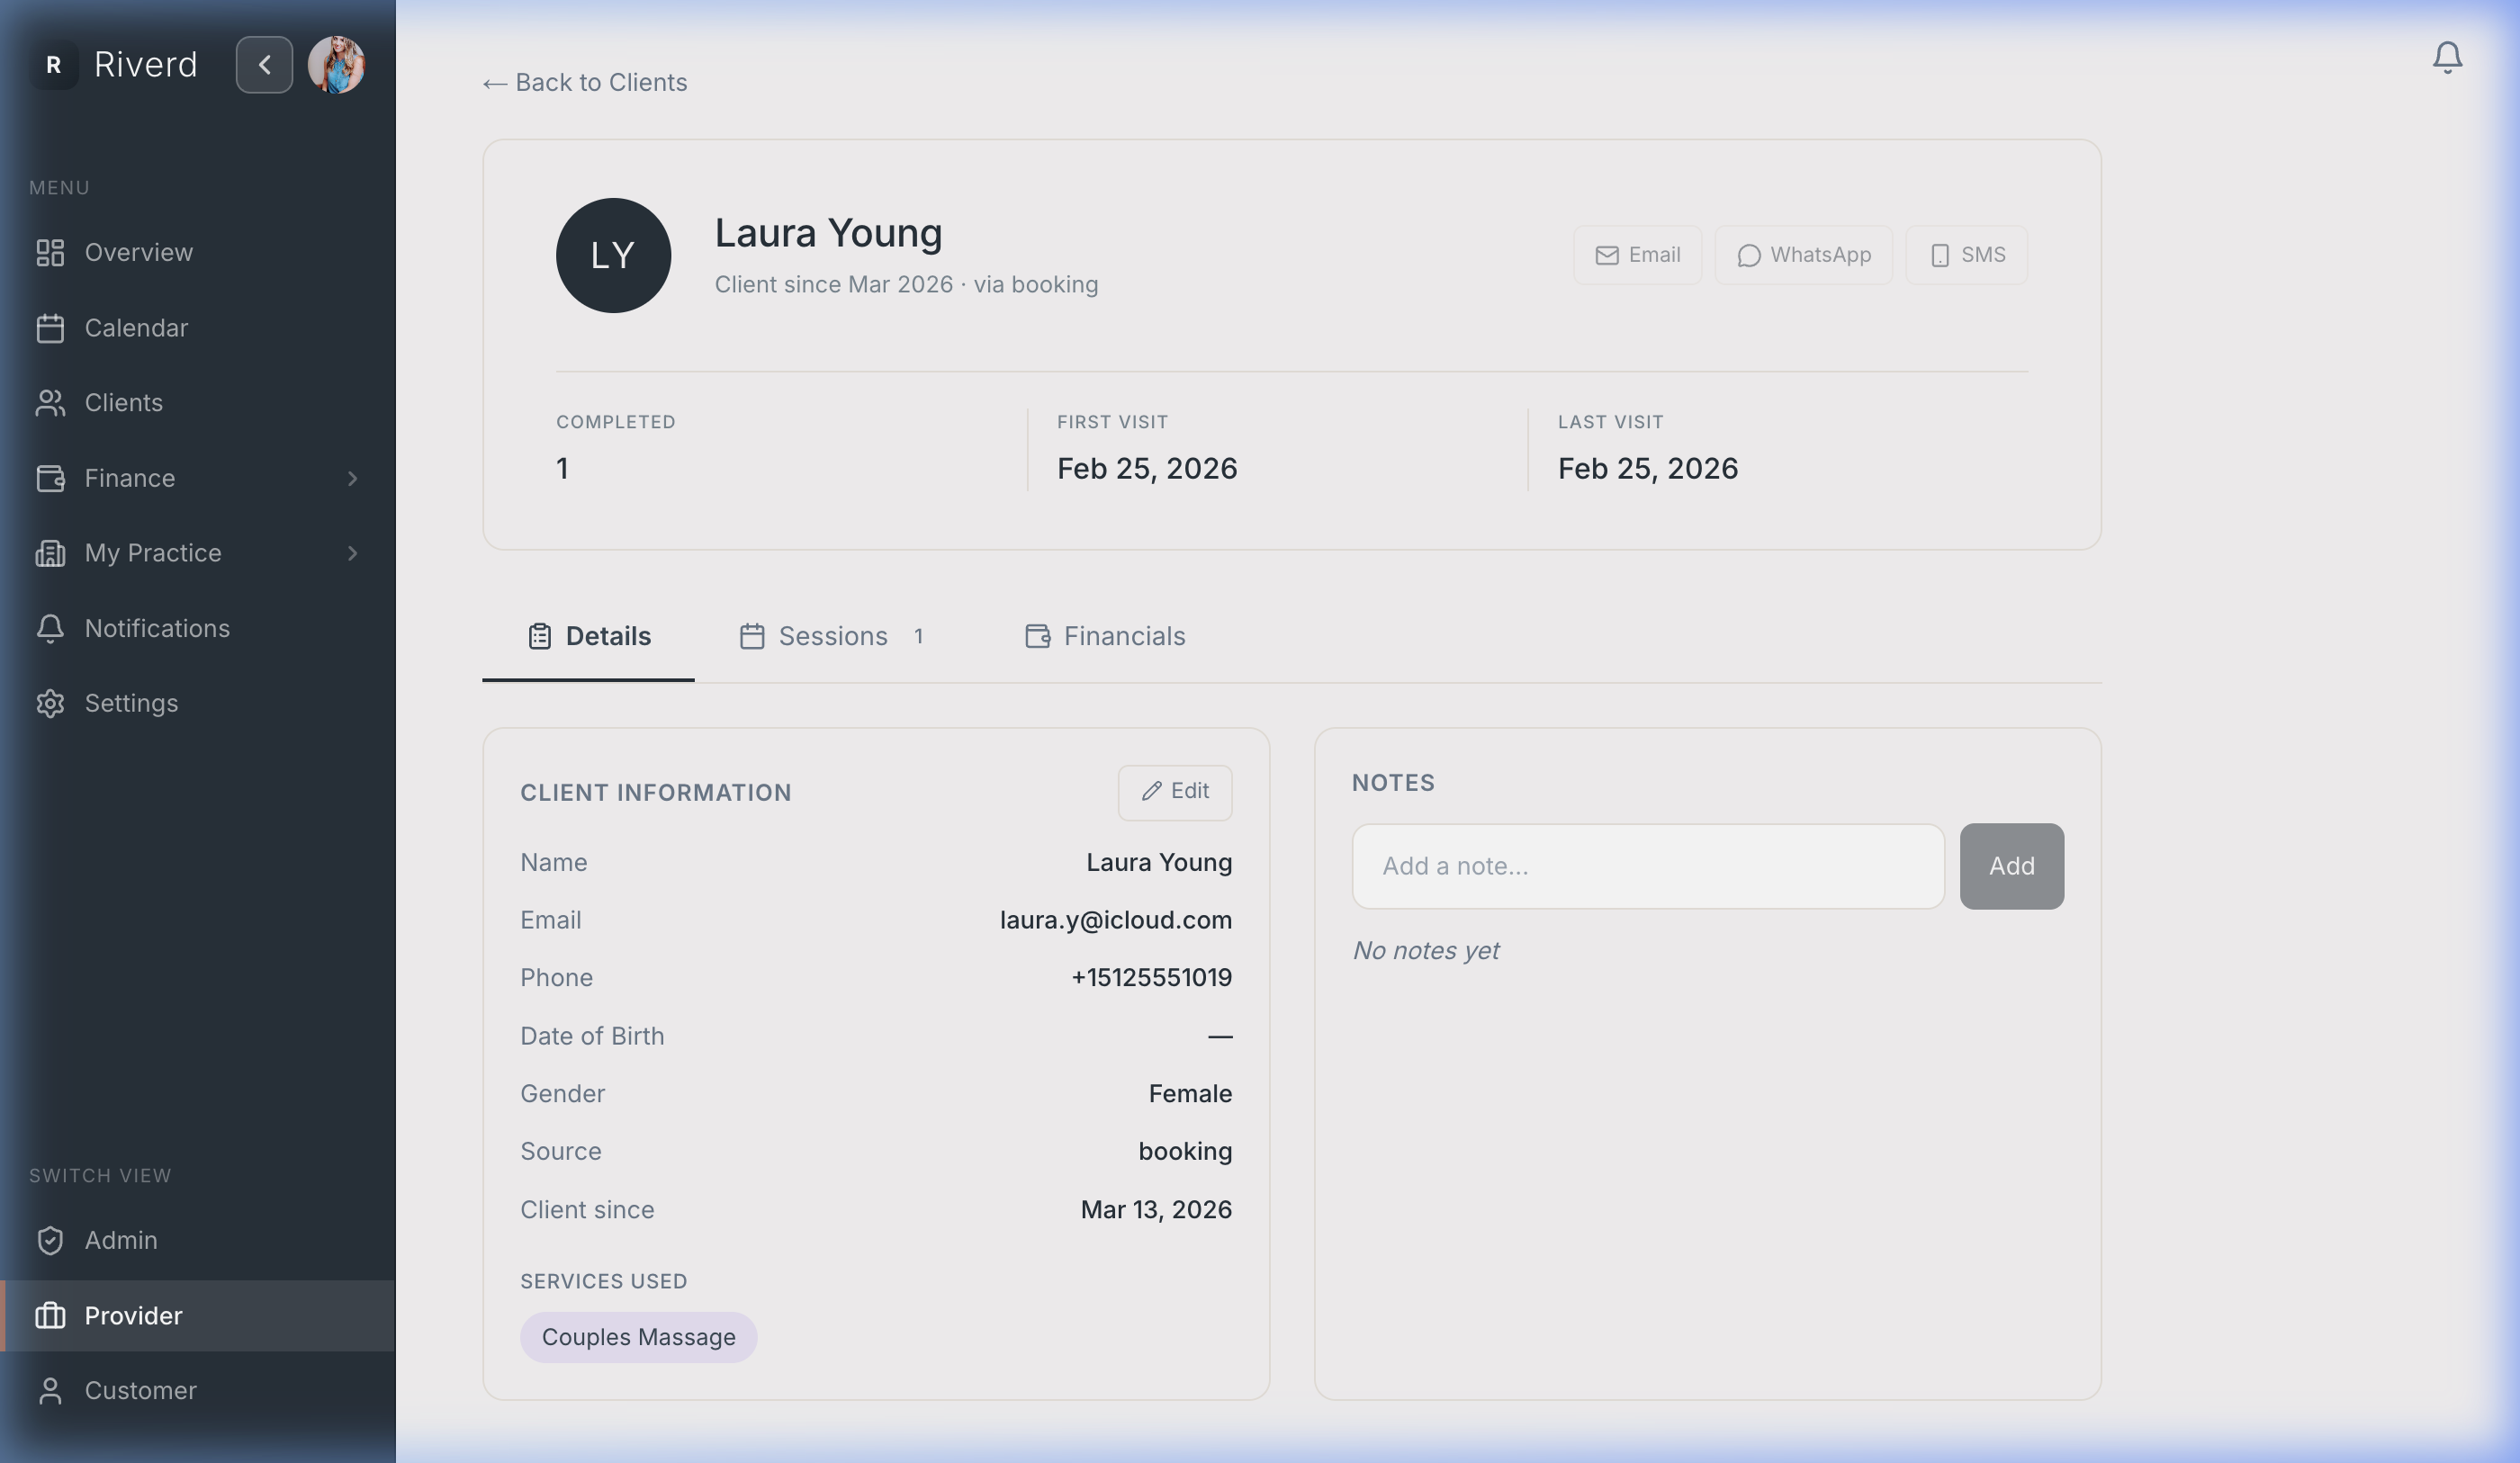The width and height of the screenshot is (2520, 1463).
Task: Select the Couples Massage service tag
Action: click(x=638, y=1336)
